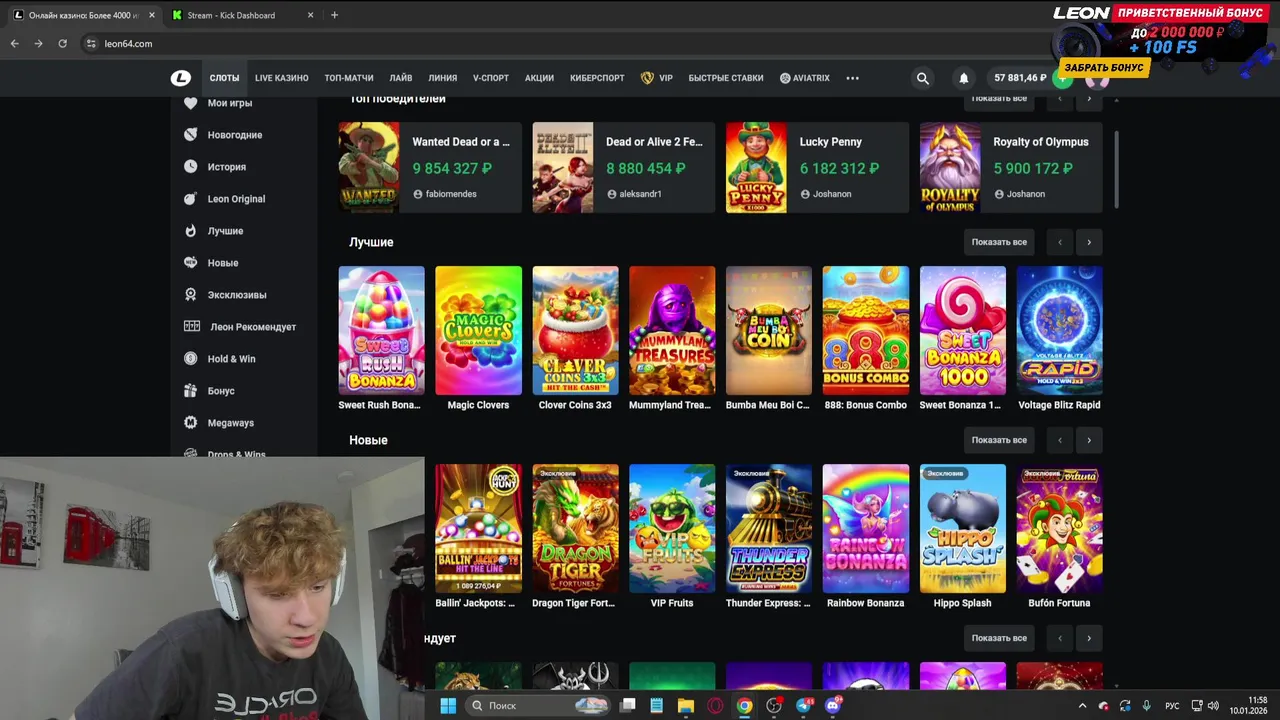Click the ЗАБРАТЬ БОНУС banner button
Viewport: 1280px width, 720px height.
[1103, 67]
